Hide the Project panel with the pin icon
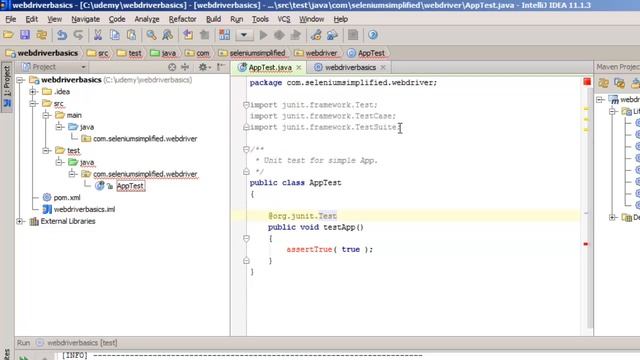 click(x=221, y=67)
